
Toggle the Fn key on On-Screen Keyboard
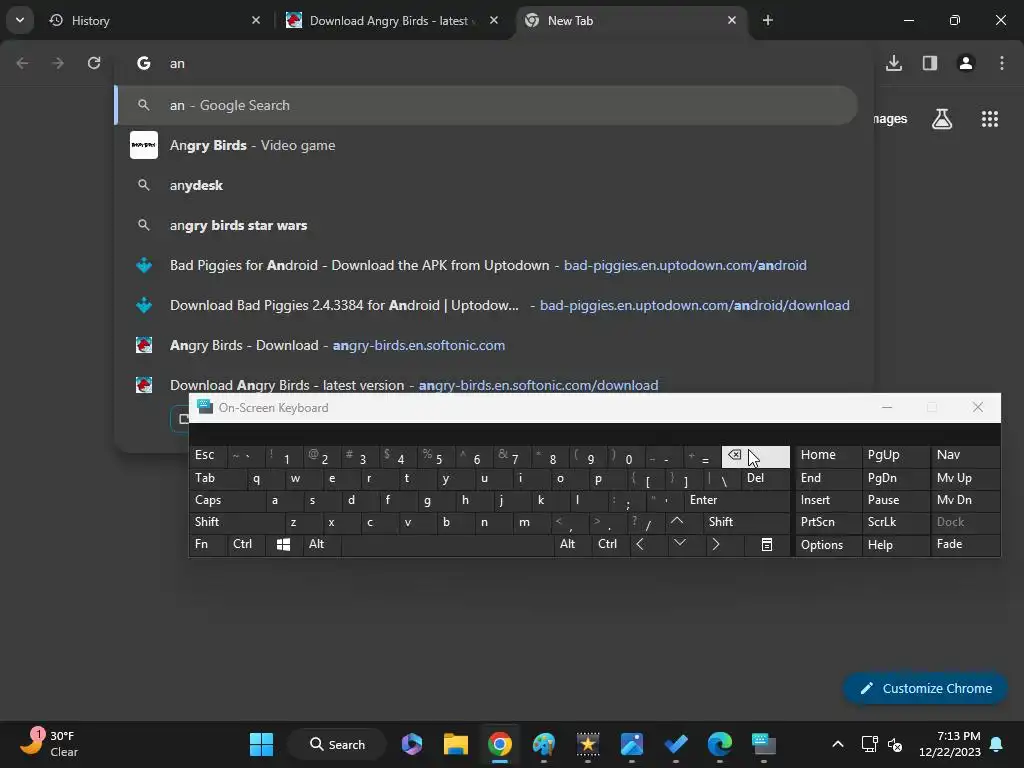(208, 544)
